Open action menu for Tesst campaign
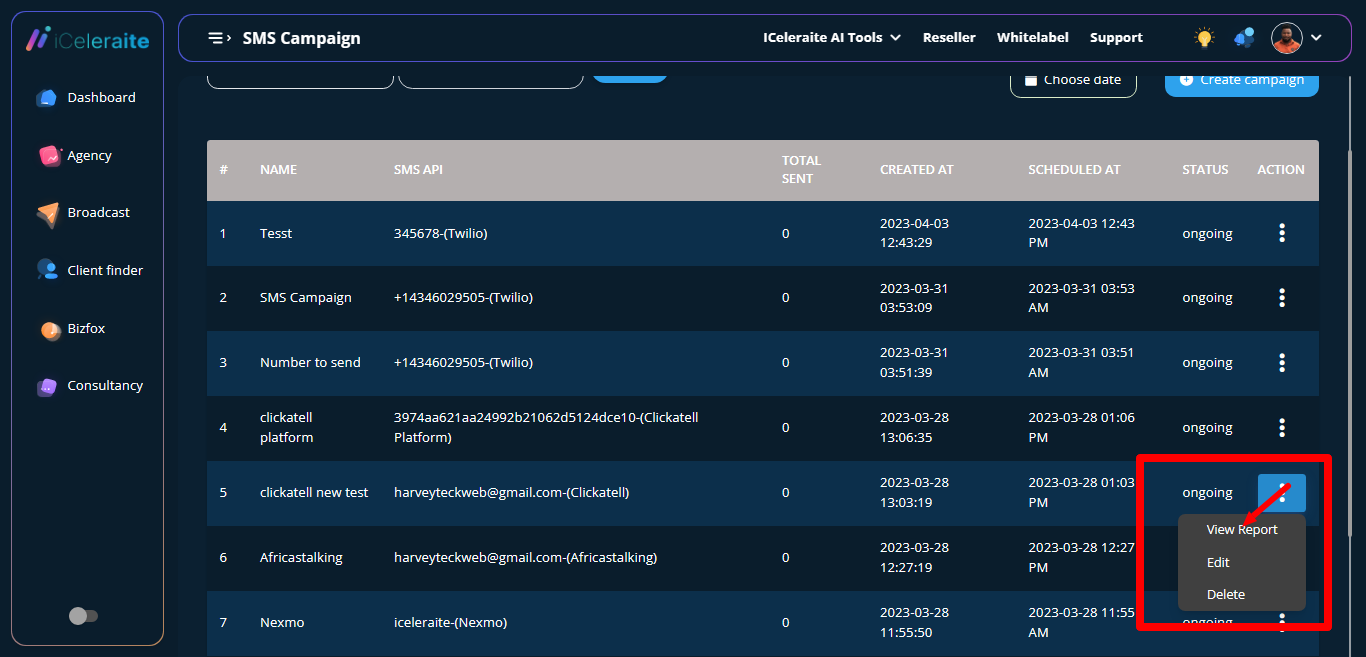This screenshot has height=657, width=1366. click(1282, 233)
